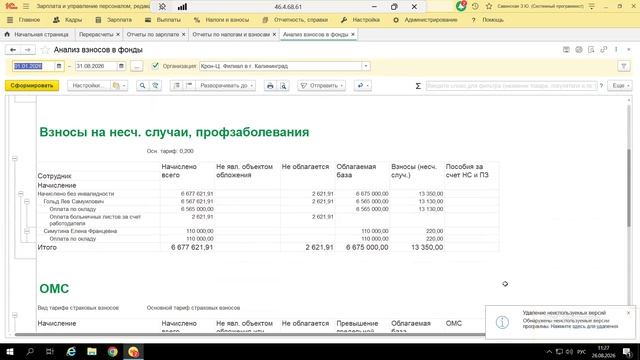
Task: Click the collapse all groups icon
Action: coord(189,86)
